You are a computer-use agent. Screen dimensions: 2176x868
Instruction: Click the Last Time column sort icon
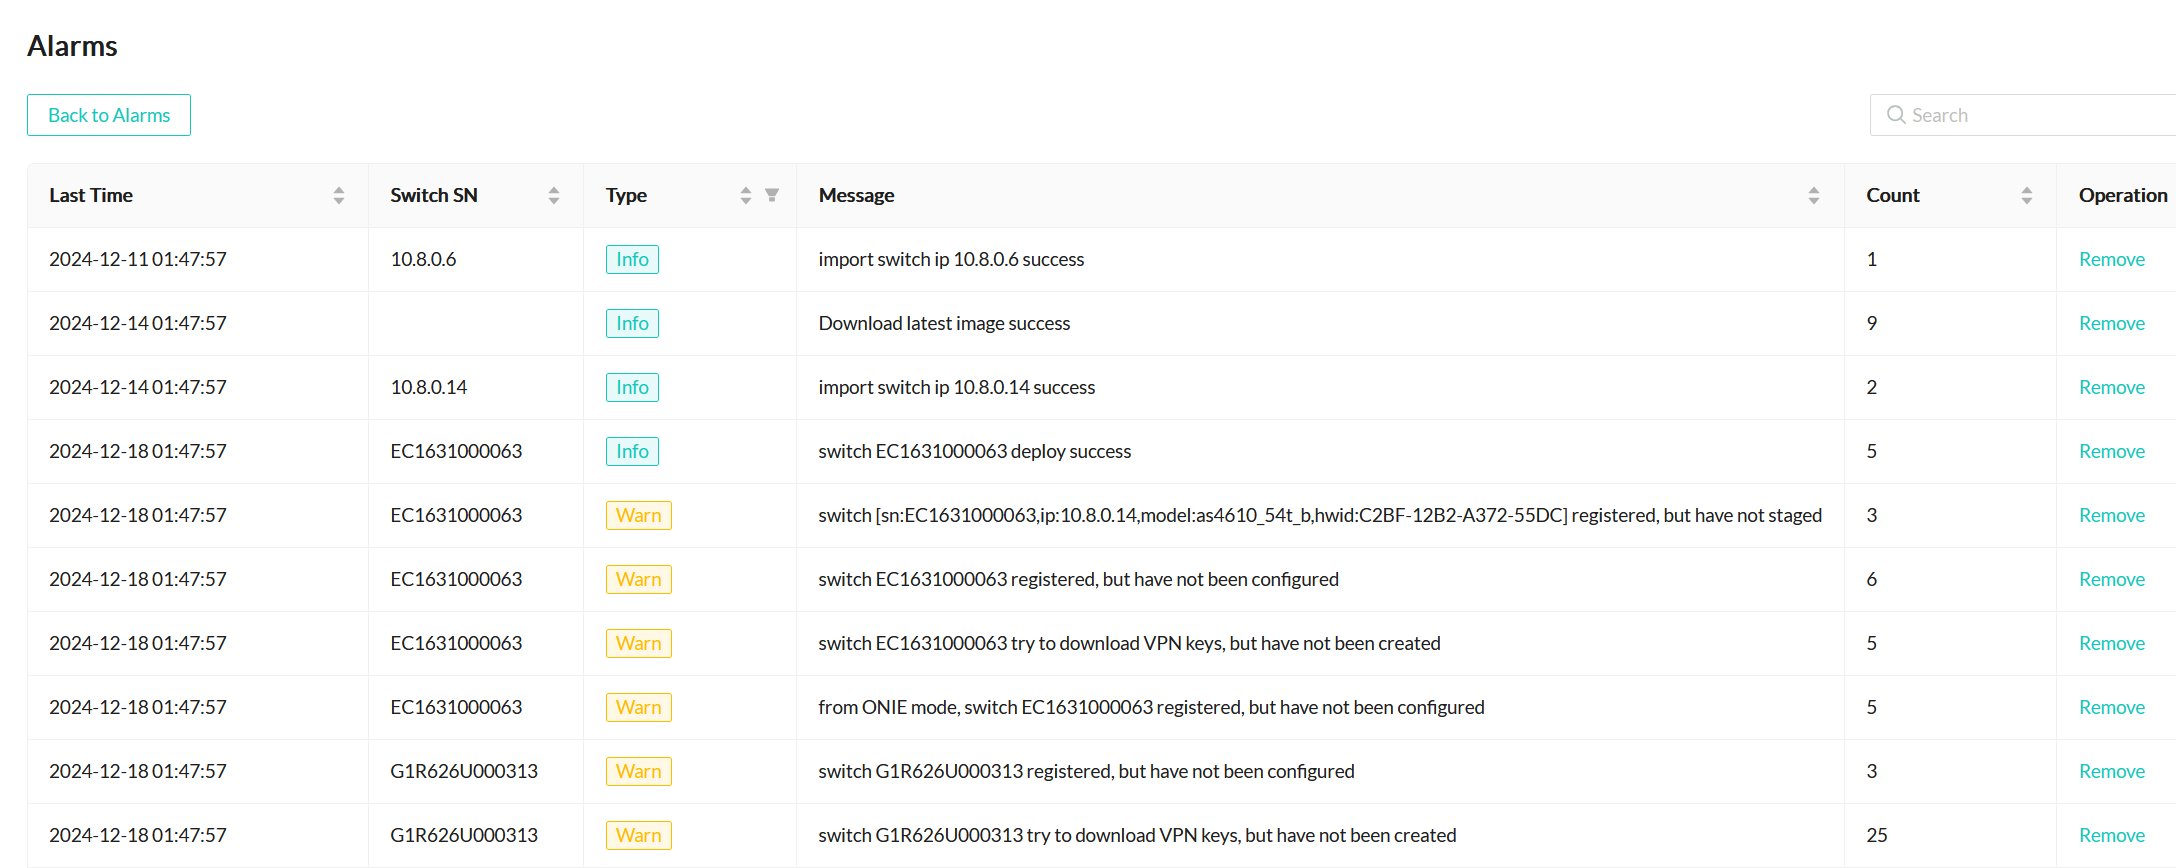(339, 196)
